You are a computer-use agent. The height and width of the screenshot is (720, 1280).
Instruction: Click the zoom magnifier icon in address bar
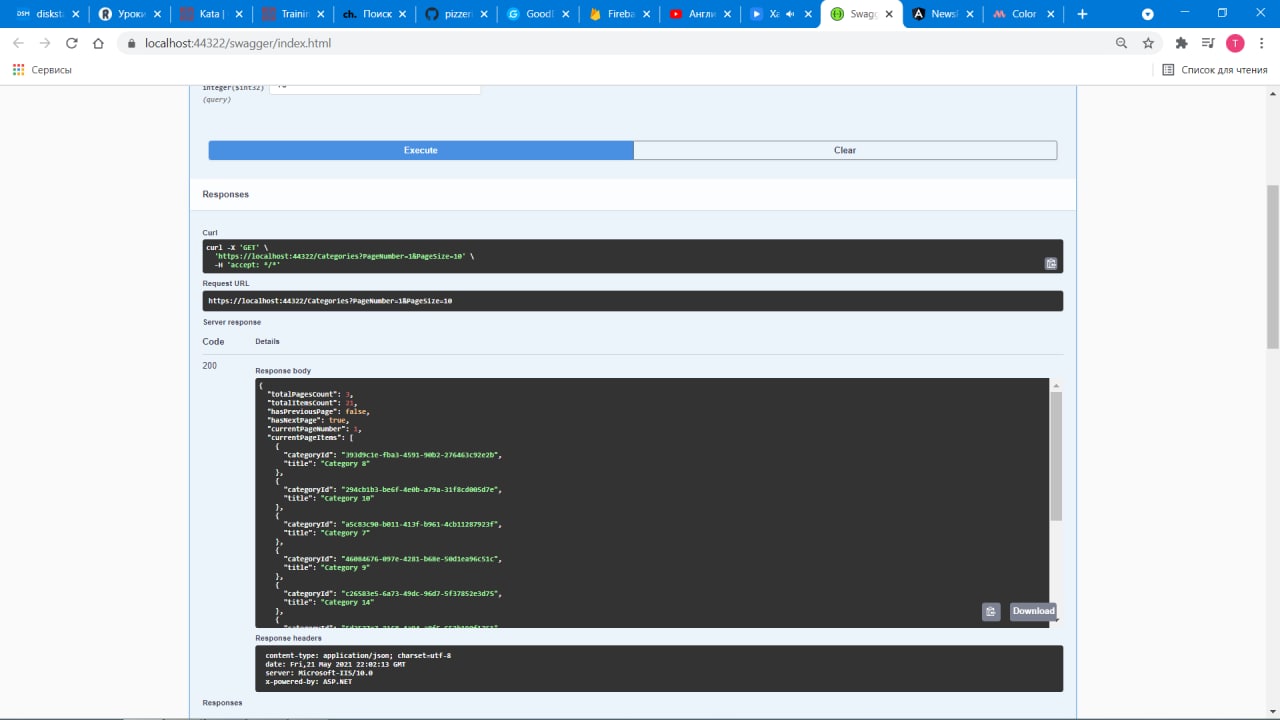click(1122, 43)
